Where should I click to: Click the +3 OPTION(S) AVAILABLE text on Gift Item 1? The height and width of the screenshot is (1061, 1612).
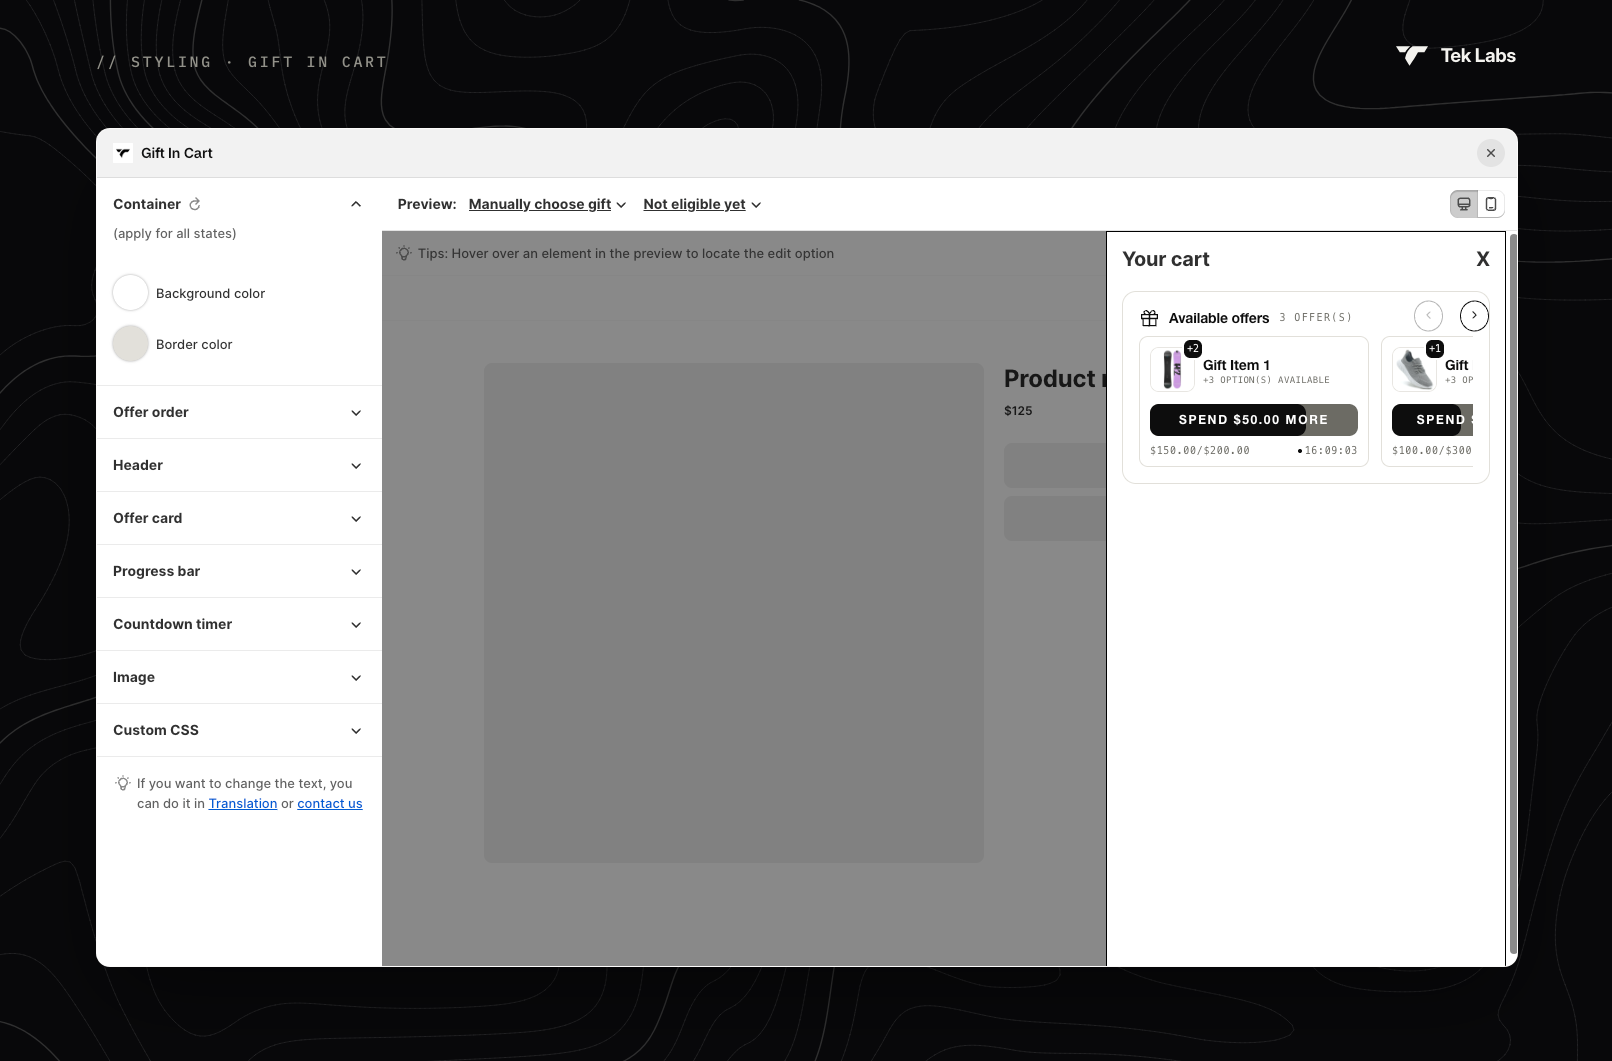[x=1266, y=380]
